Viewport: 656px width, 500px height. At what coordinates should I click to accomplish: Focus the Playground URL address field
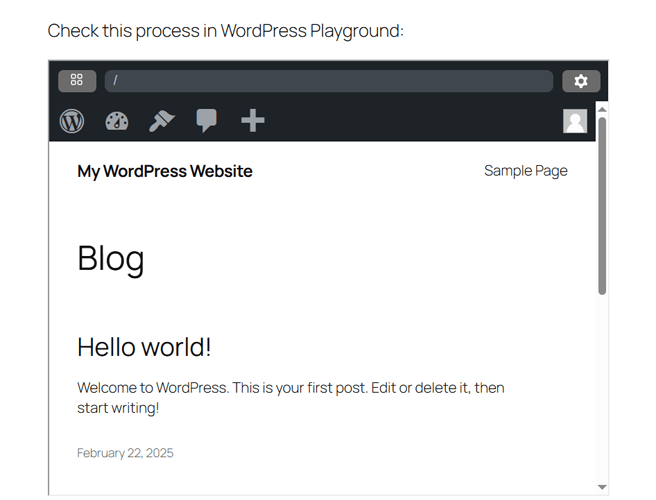329,81
